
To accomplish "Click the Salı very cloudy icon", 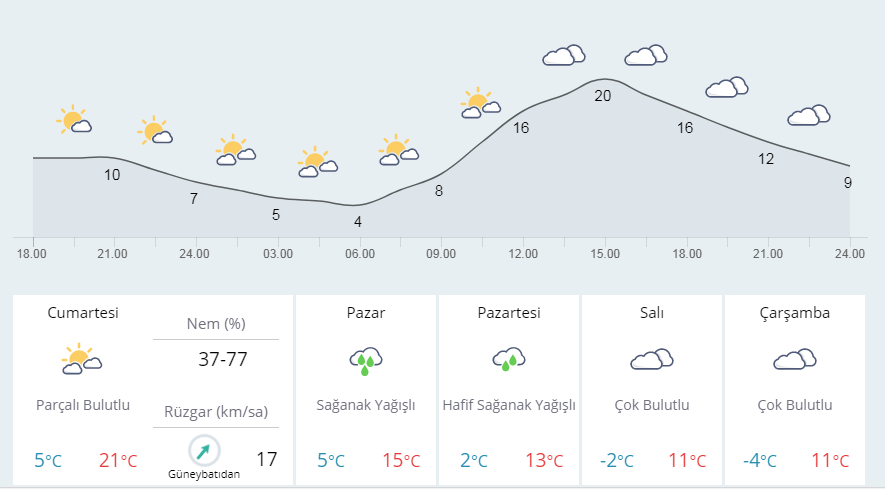I will click(652, 359).
